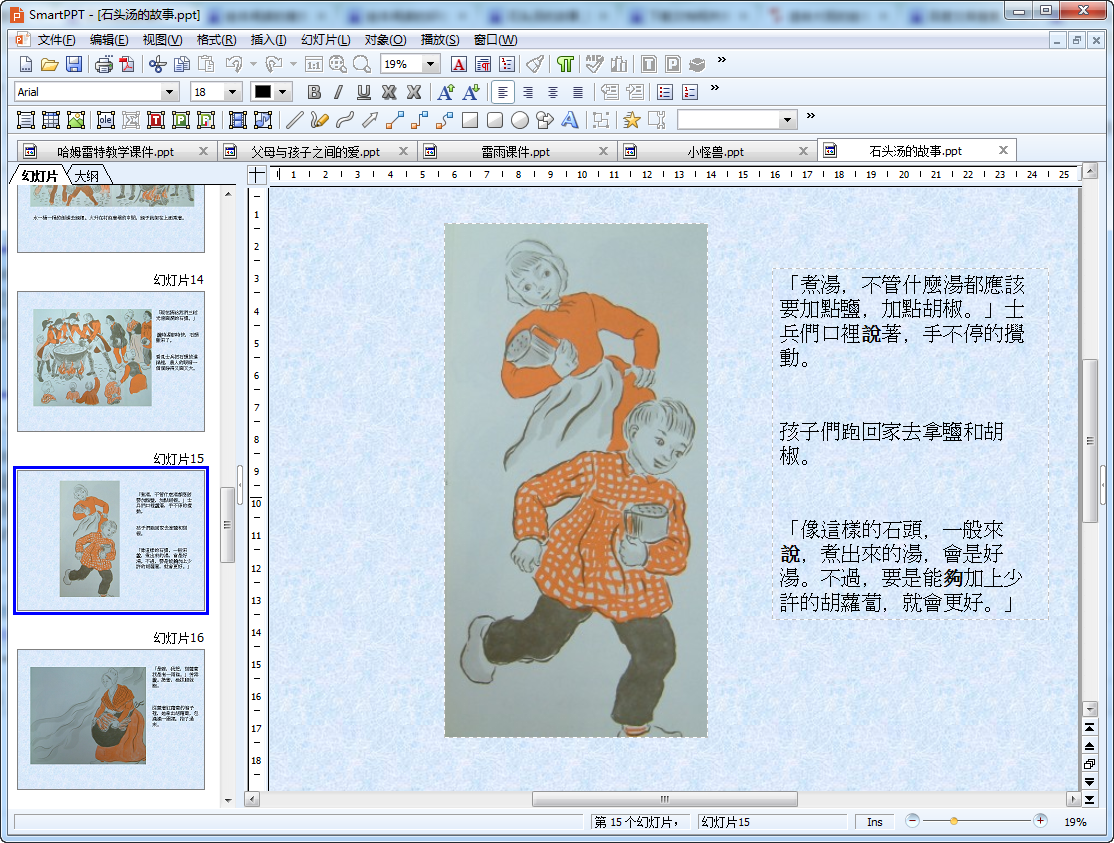
Task: Copy the selection with the copy icon
Action: (x=182, y=65)
